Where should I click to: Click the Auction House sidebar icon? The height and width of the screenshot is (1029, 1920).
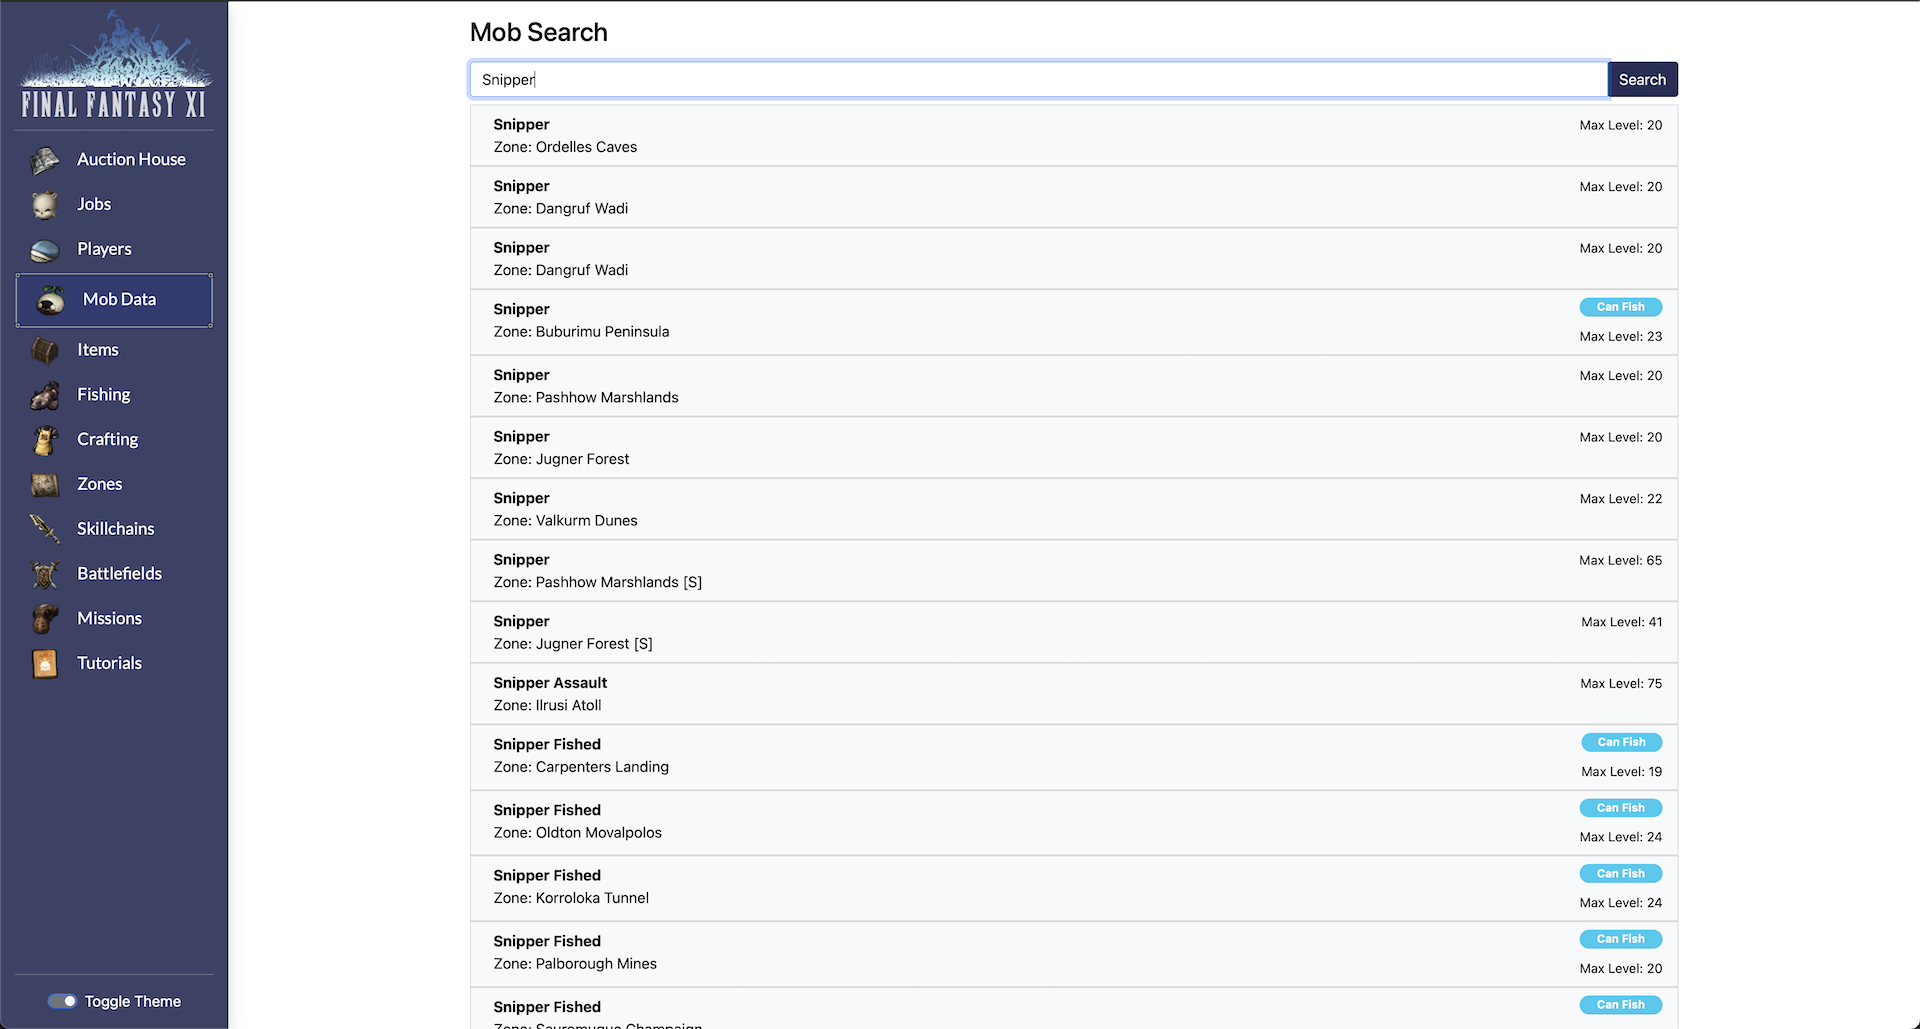click(45, 160)
